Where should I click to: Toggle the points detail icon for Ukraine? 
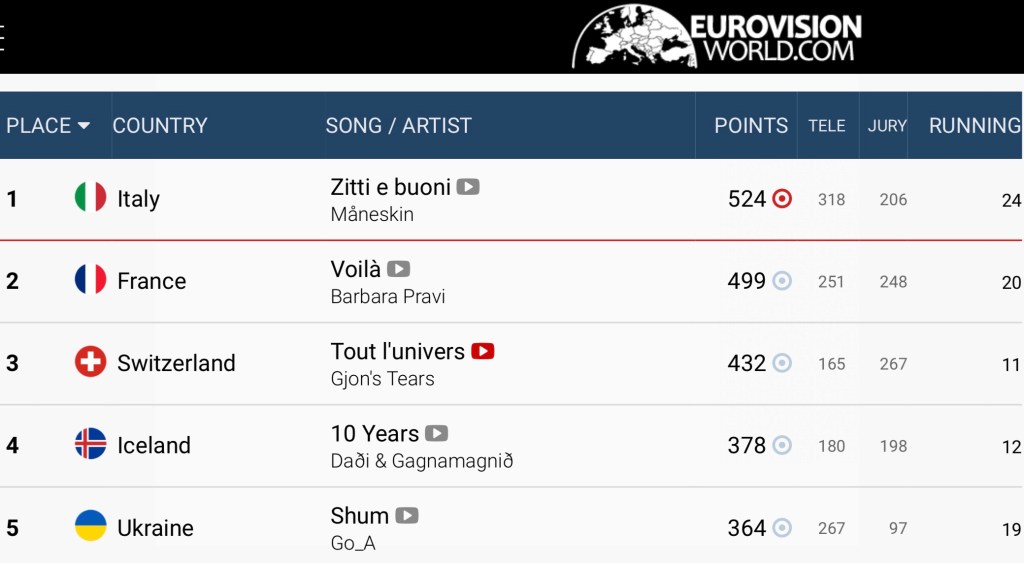(782, 528)
